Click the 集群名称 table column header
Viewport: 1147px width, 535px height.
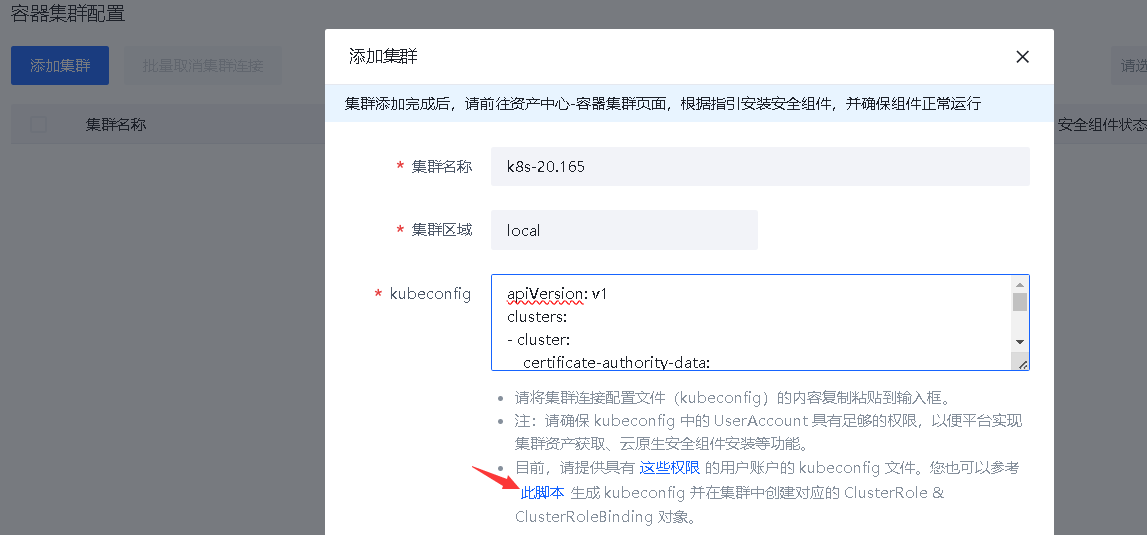click(x=116, y=125)
